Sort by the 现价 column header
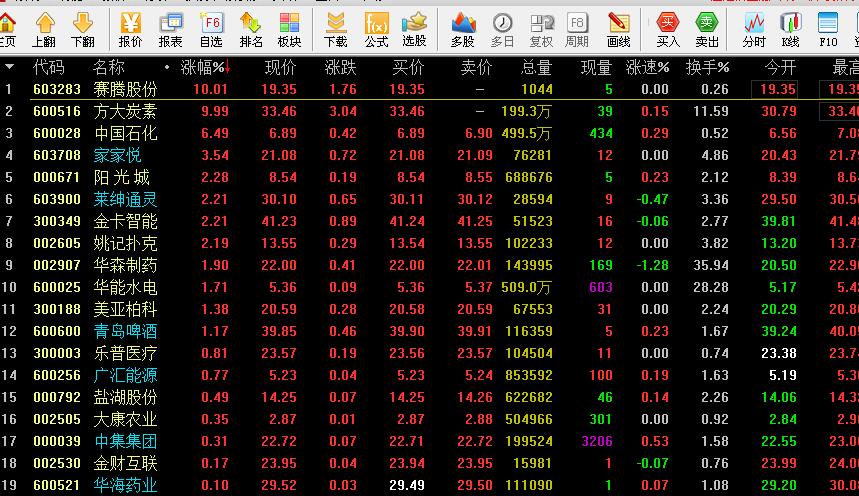 tap(280, 67)
